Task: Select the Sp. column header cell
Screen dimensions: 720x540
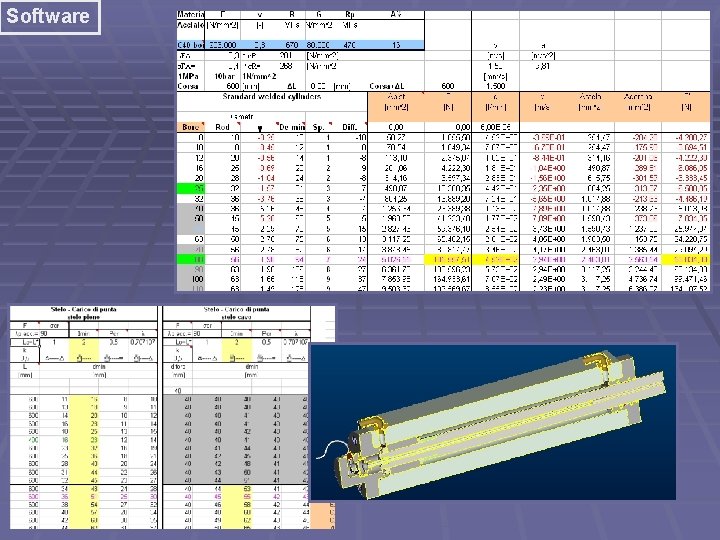Action: click(319, 127)
